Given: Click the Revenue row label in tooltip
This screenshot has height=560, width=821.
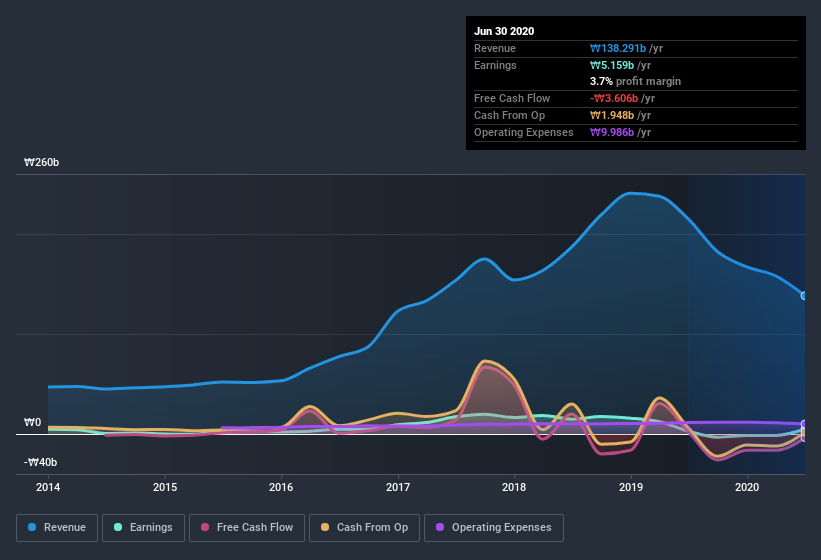Looking at the screenshot, I should coord(495,48).
